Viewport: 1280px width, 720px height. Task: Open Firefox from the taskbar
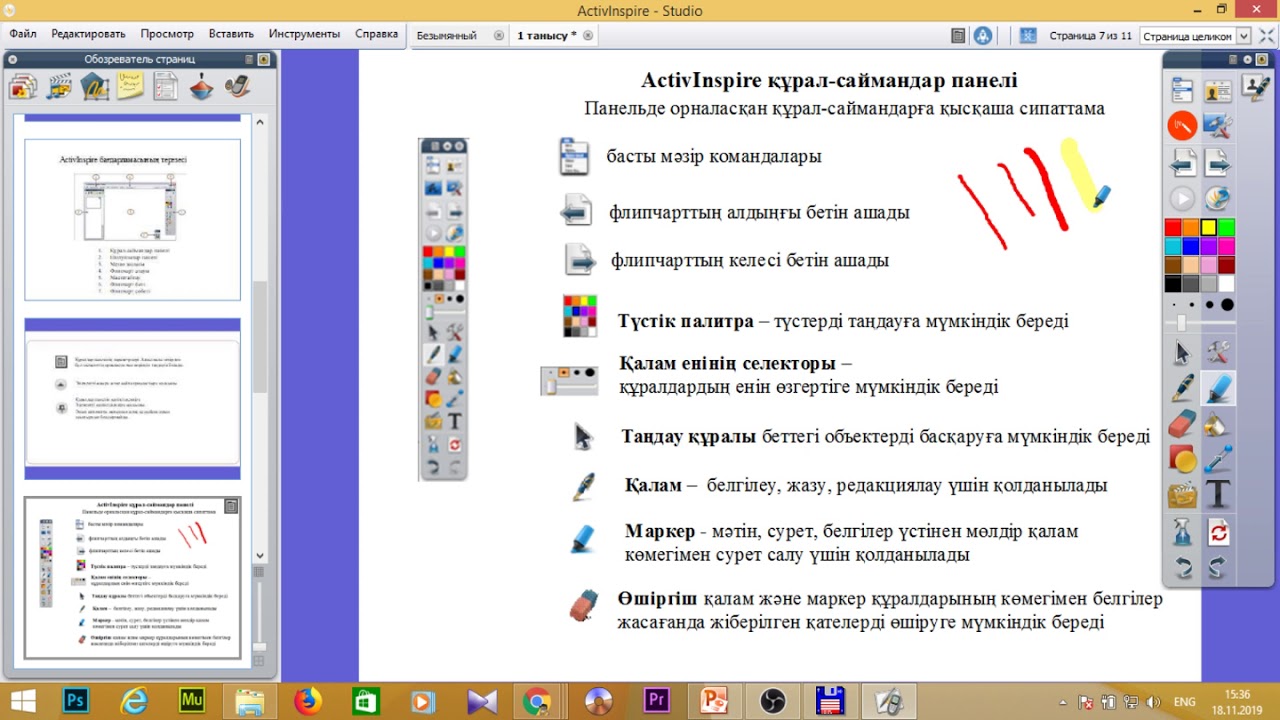click(307, 700)
